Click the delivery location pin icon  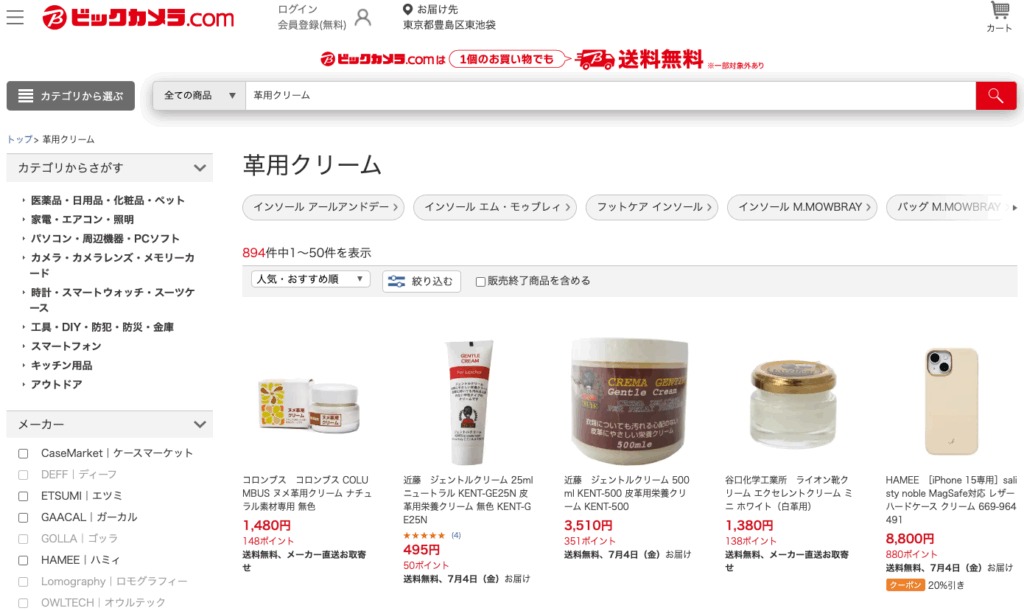coord(408,9)
